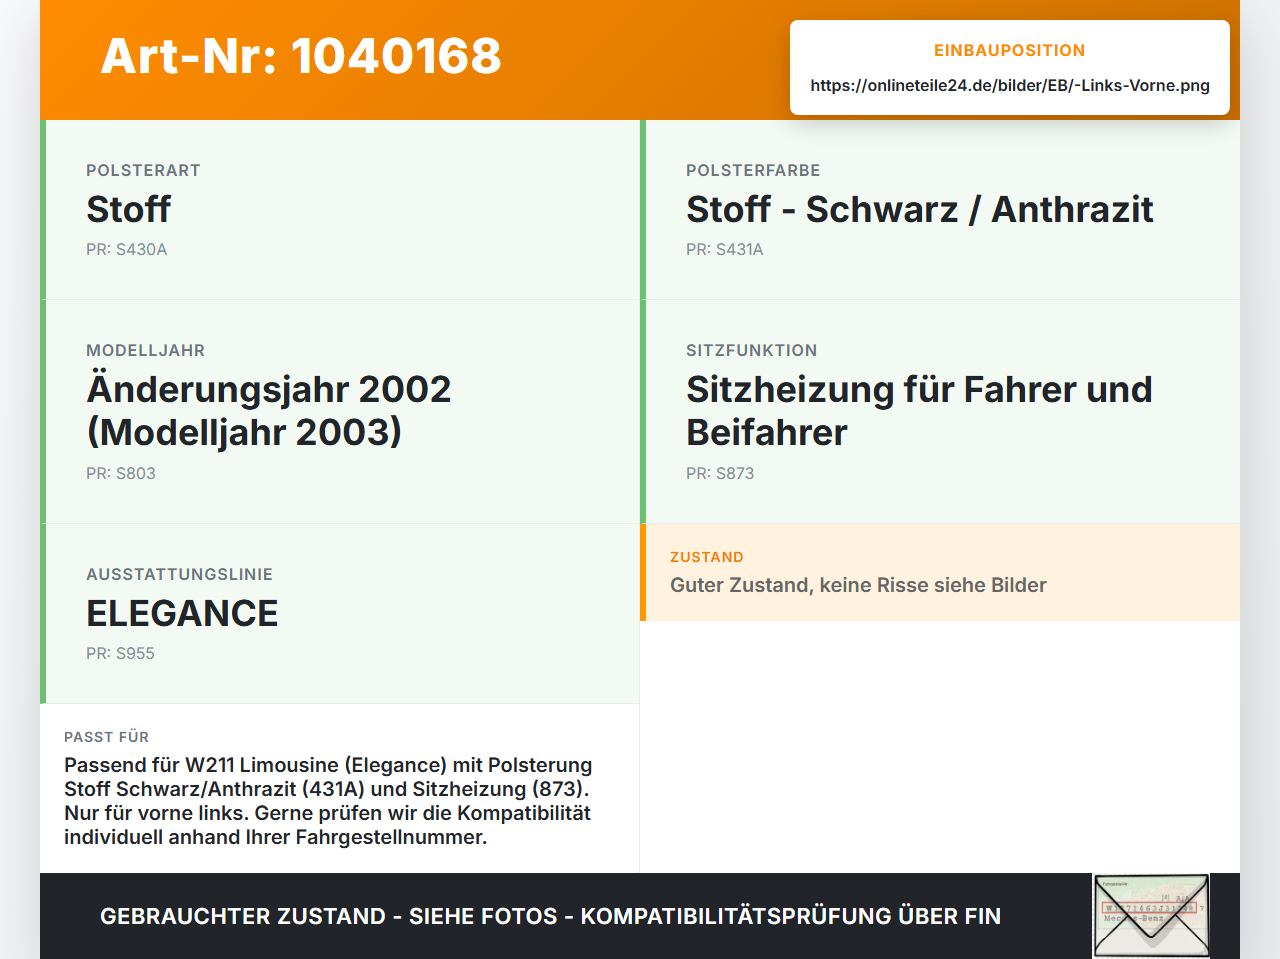
Task: Click the Zustand notice box
Action: 940,572
